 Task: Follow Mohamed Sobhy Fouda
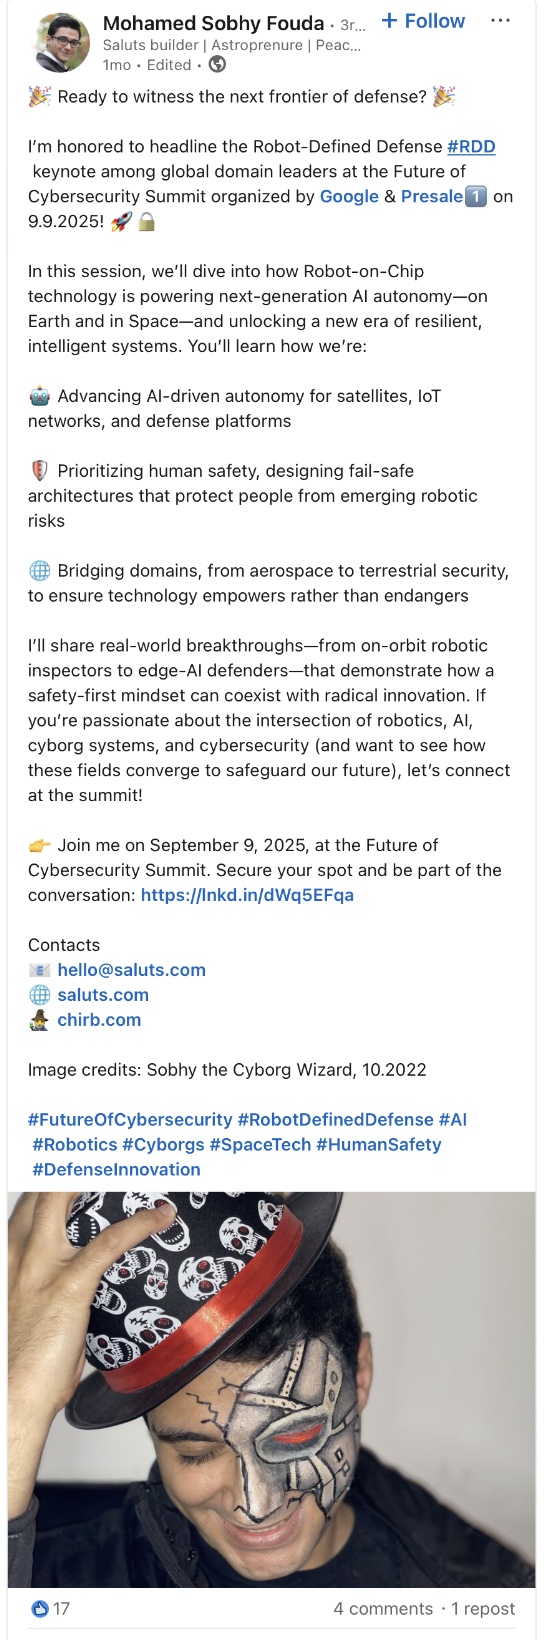click(x=424, y=21)
